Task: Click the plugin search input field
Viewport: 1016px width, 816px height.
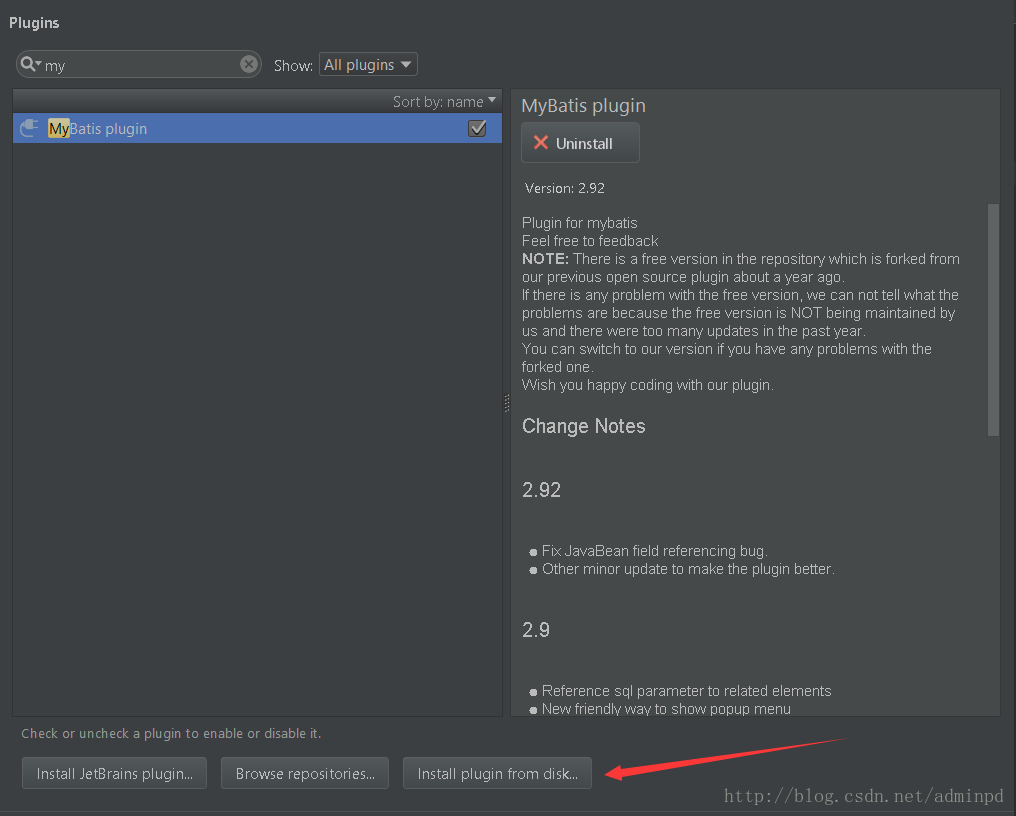Action: pos(139,64)
